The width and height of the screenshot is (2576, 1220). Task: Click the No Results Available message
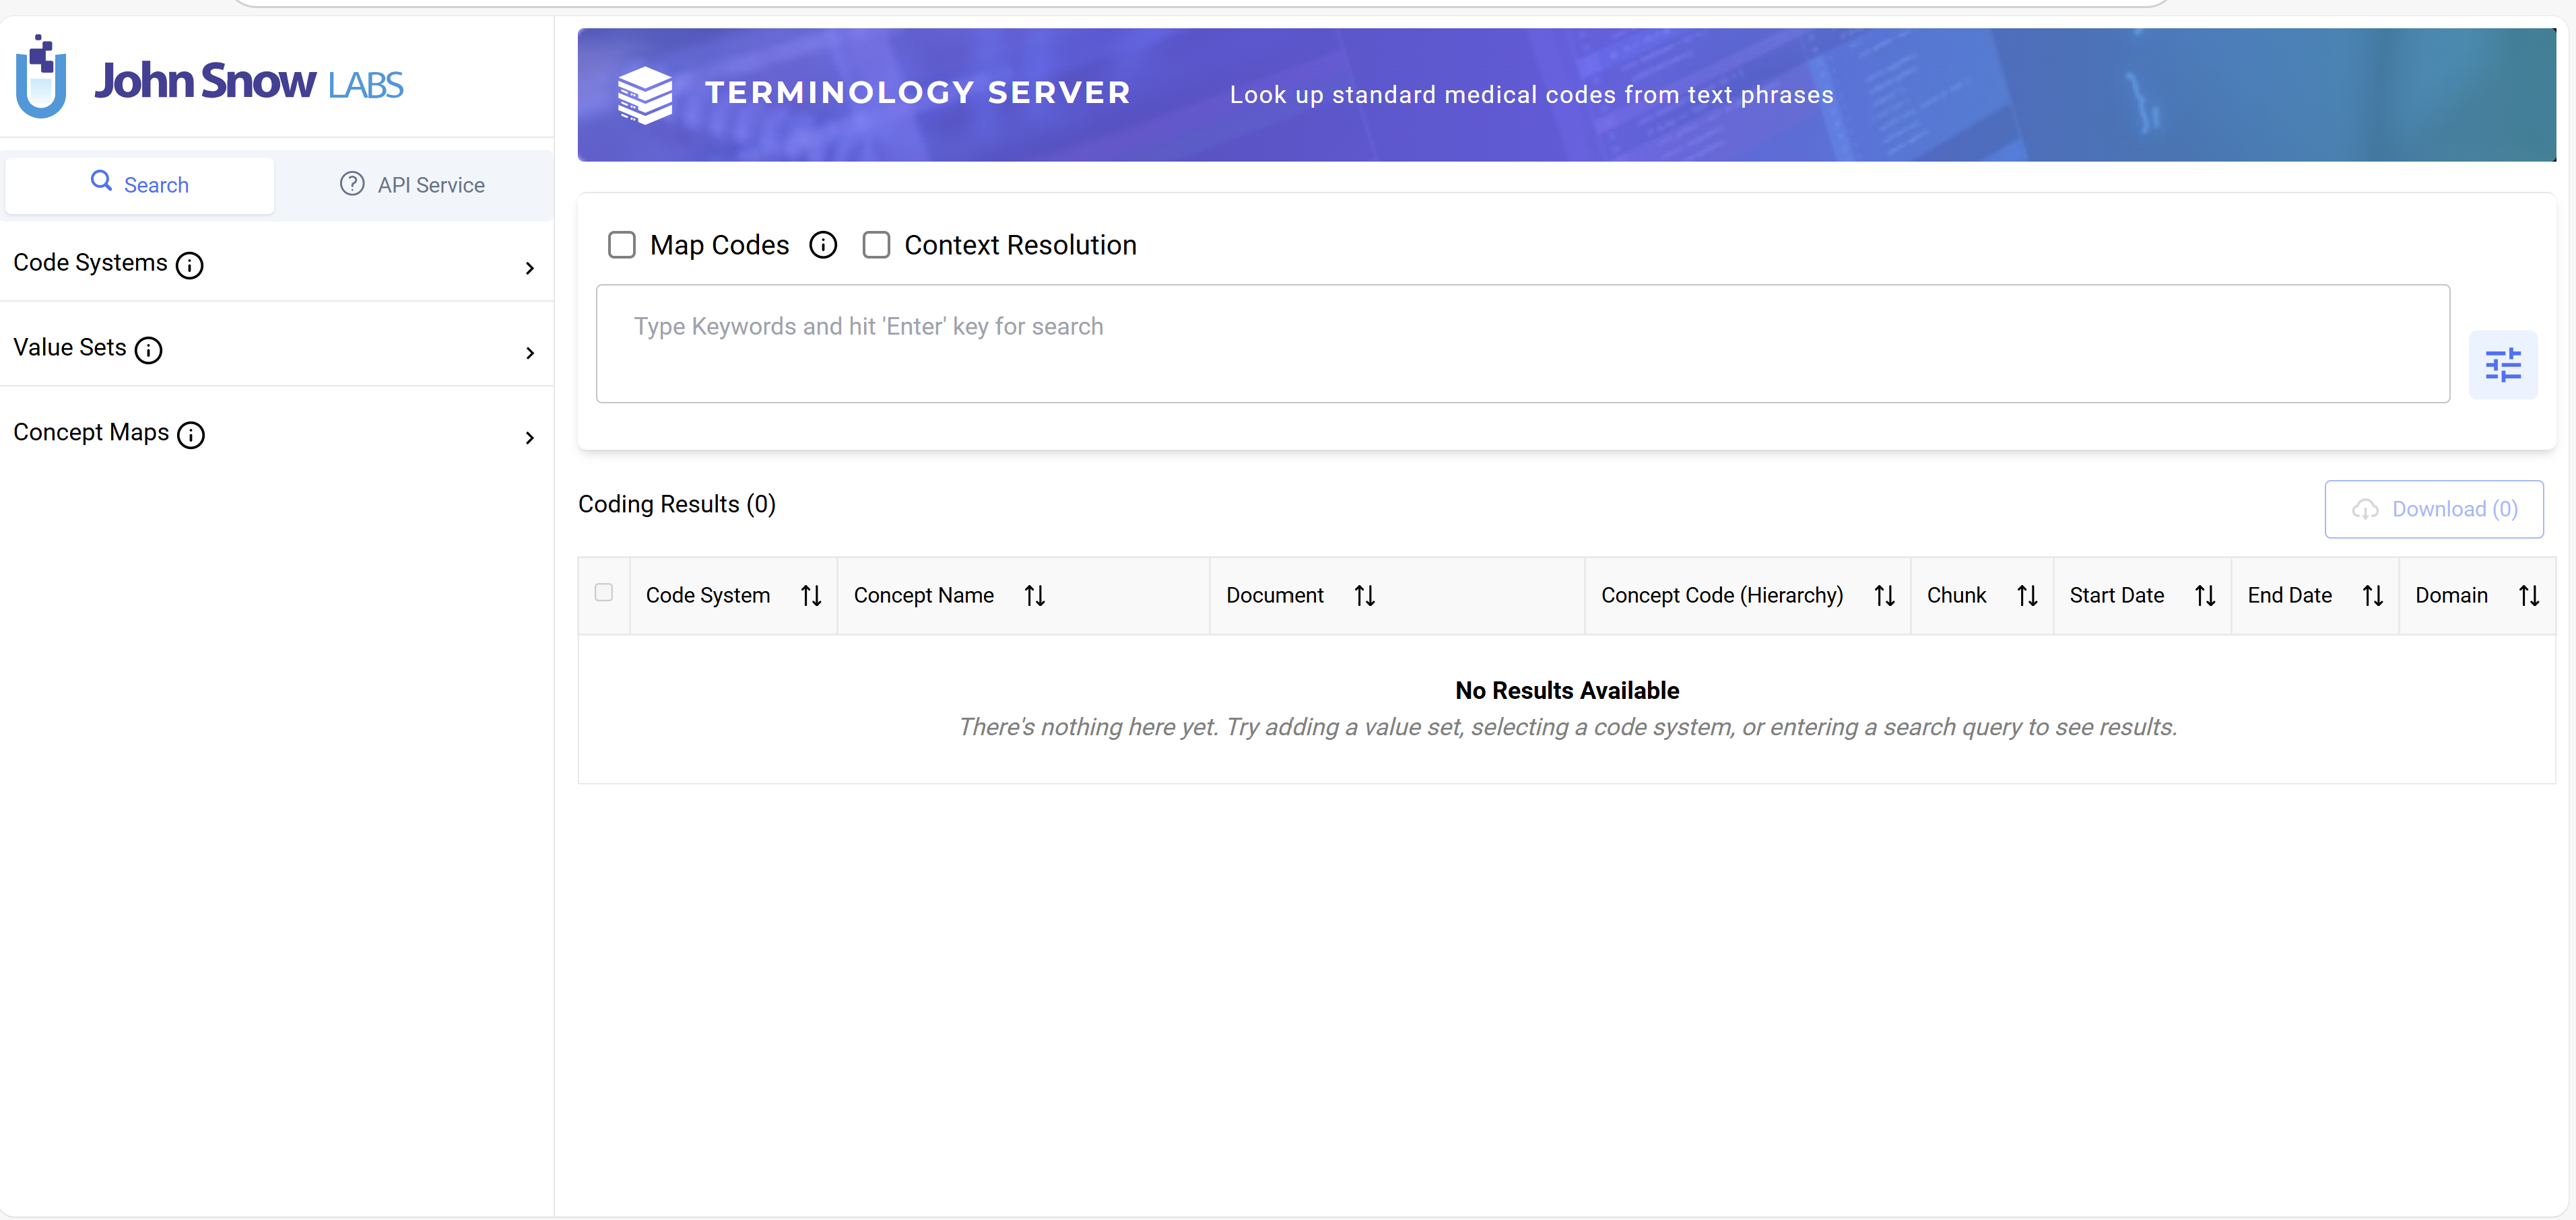[1567, 691]
